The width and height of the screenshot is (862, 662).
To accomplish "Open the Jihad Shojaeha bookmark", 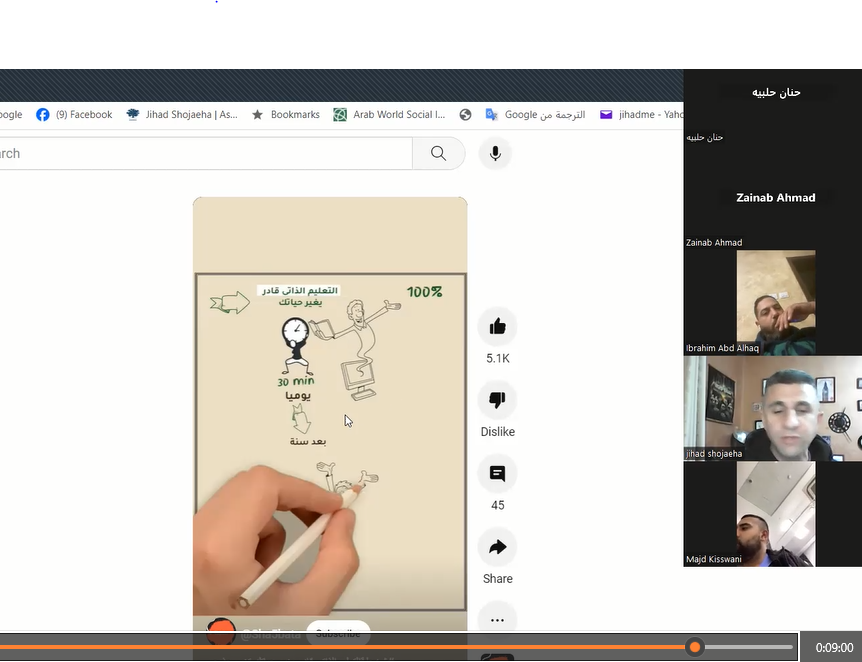I will point(182,114).
